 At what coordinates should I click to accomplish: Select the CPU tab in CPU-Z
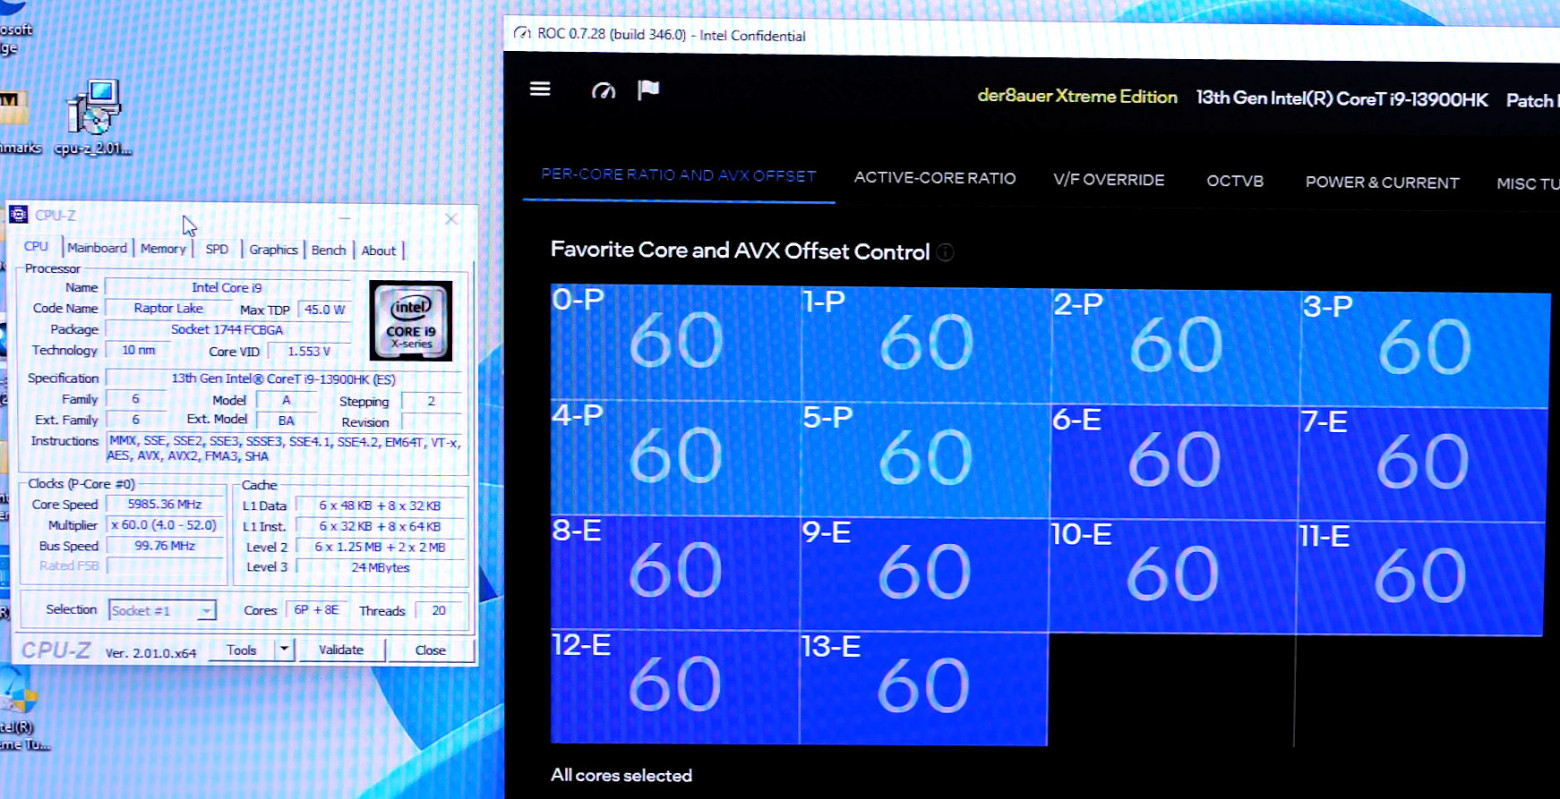click(x=36, y=246)
